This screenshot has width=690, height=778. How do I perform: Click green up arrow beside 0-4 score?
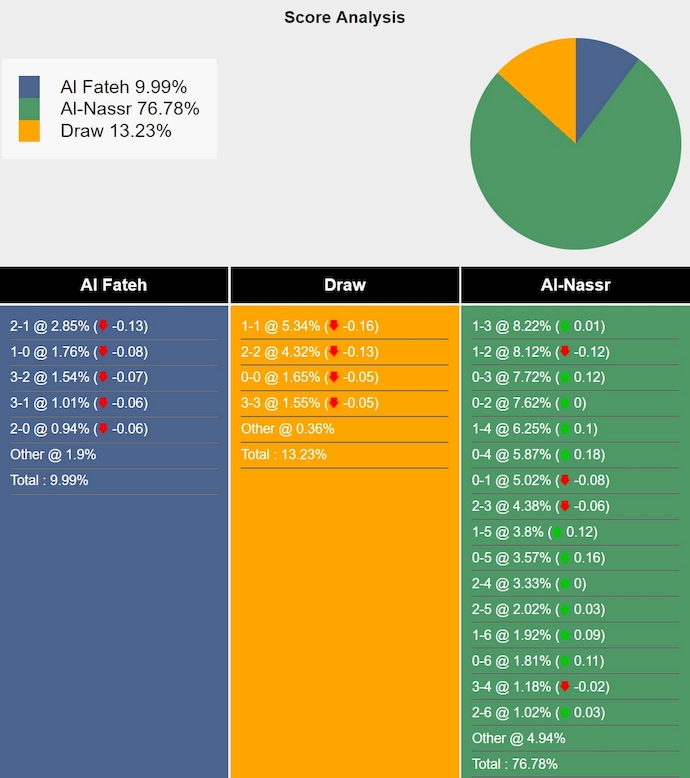point(565,455)
